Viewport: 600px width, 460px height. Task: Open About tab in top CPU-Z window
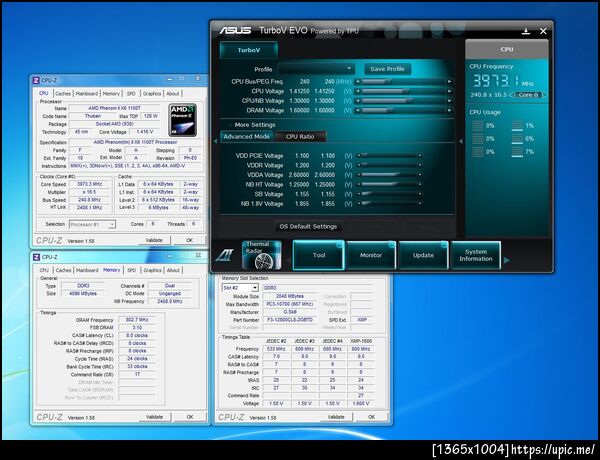coord(173,93)
